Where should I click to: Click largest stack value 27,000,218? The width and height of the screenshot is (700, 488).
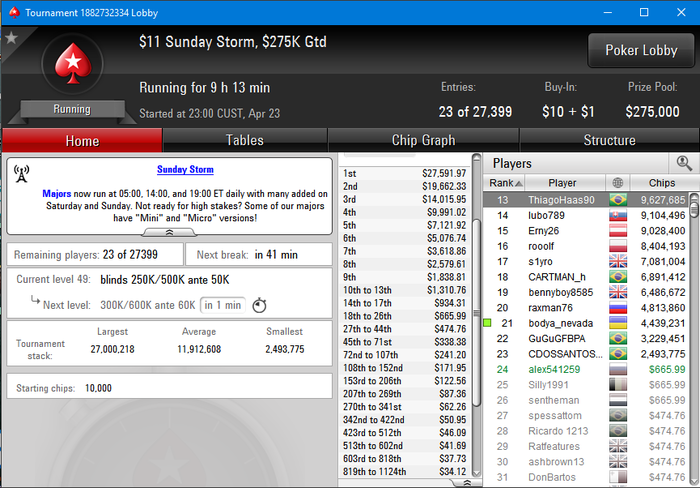tap(112, 349)
